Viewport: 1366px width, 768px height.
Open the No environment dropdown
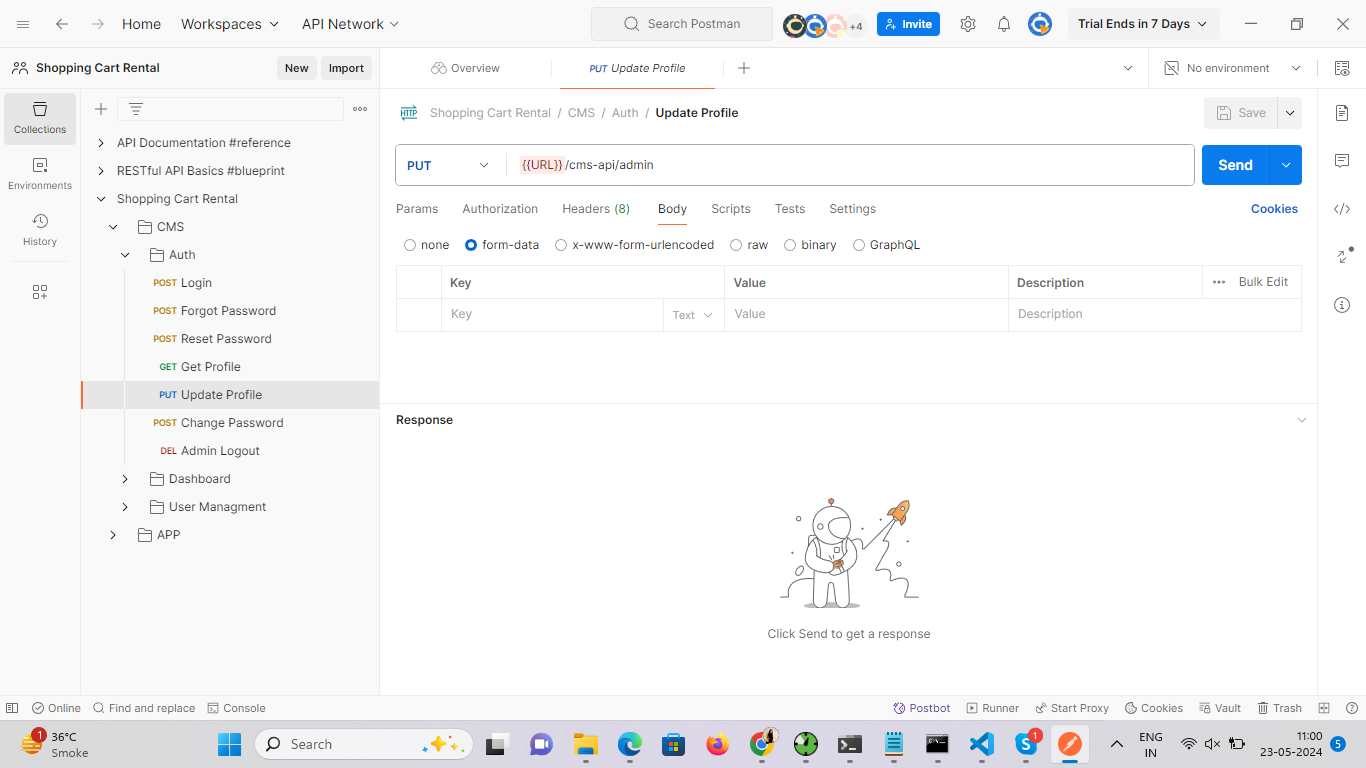(1232, 68)
